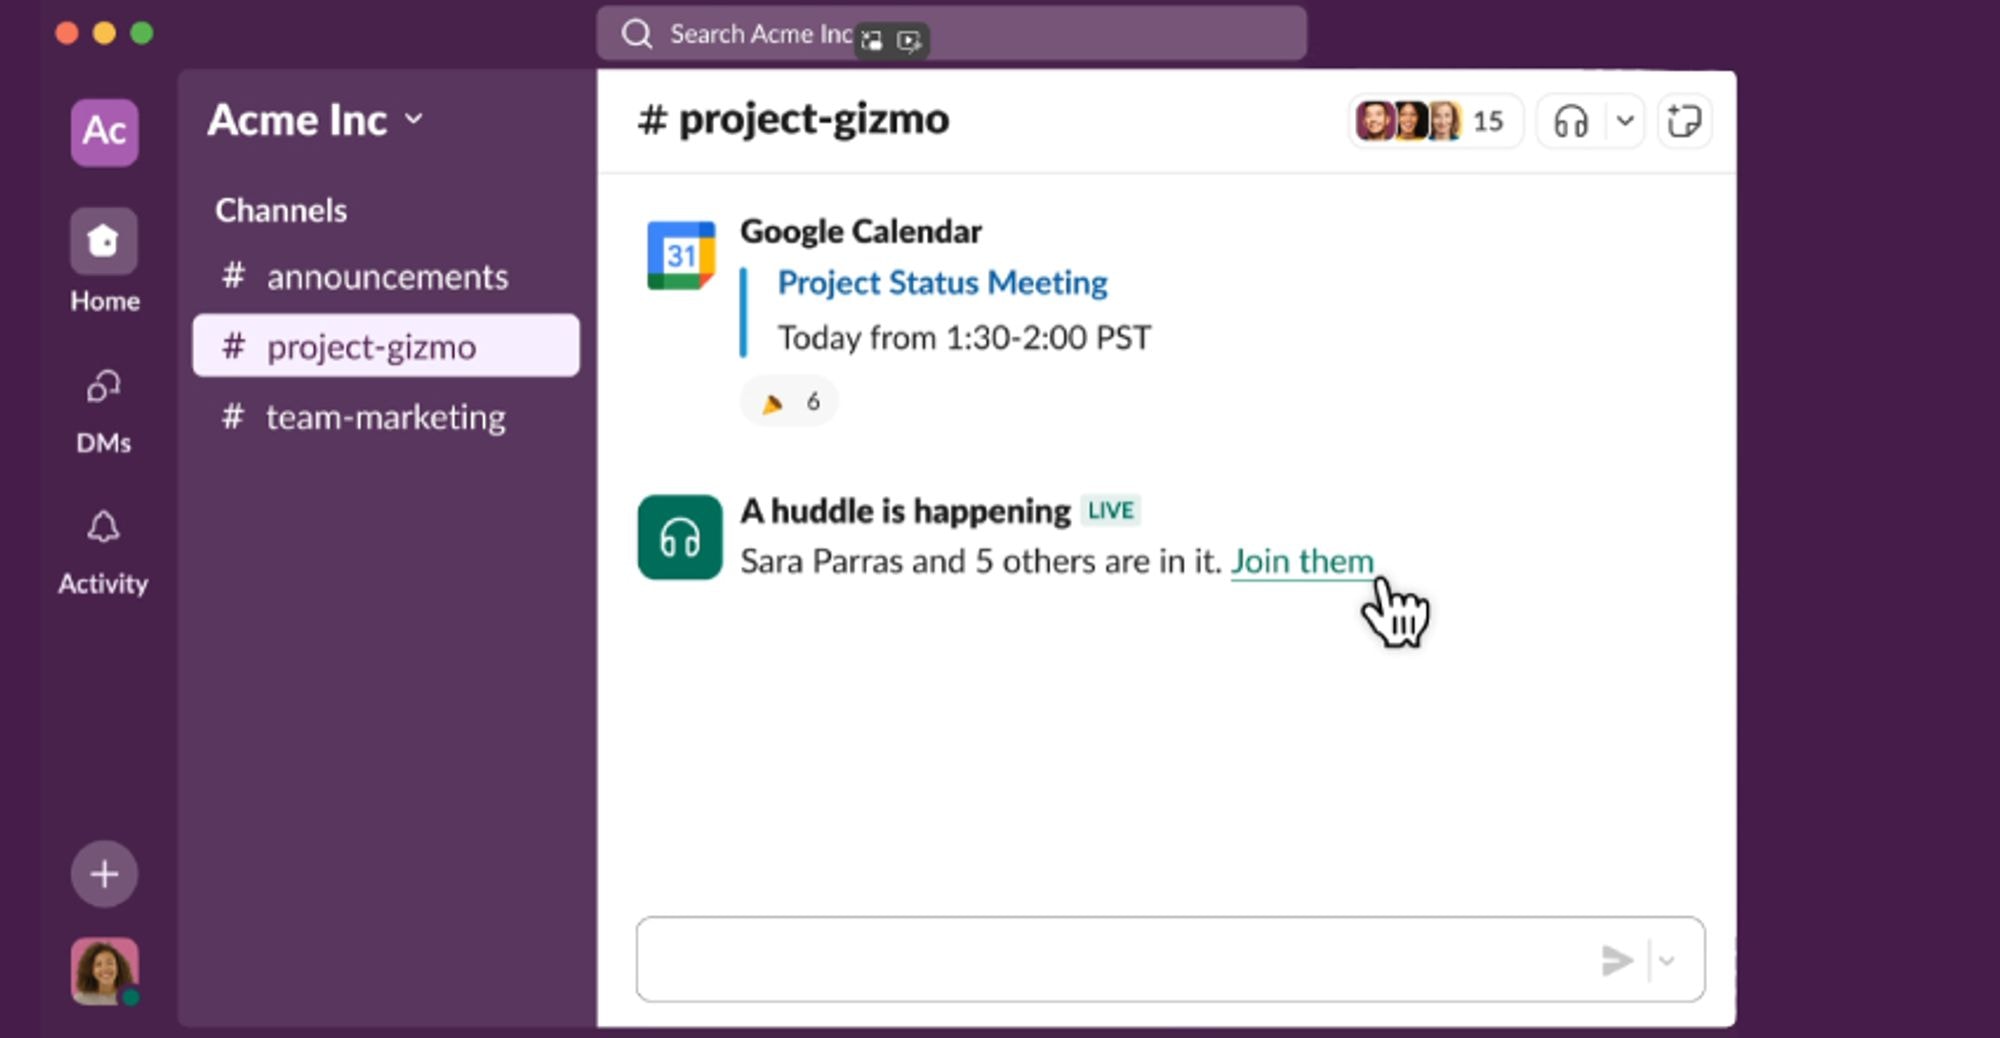Click the Join them link
This screenshot has height=1038, width=2000.
tap(1301, 562)
